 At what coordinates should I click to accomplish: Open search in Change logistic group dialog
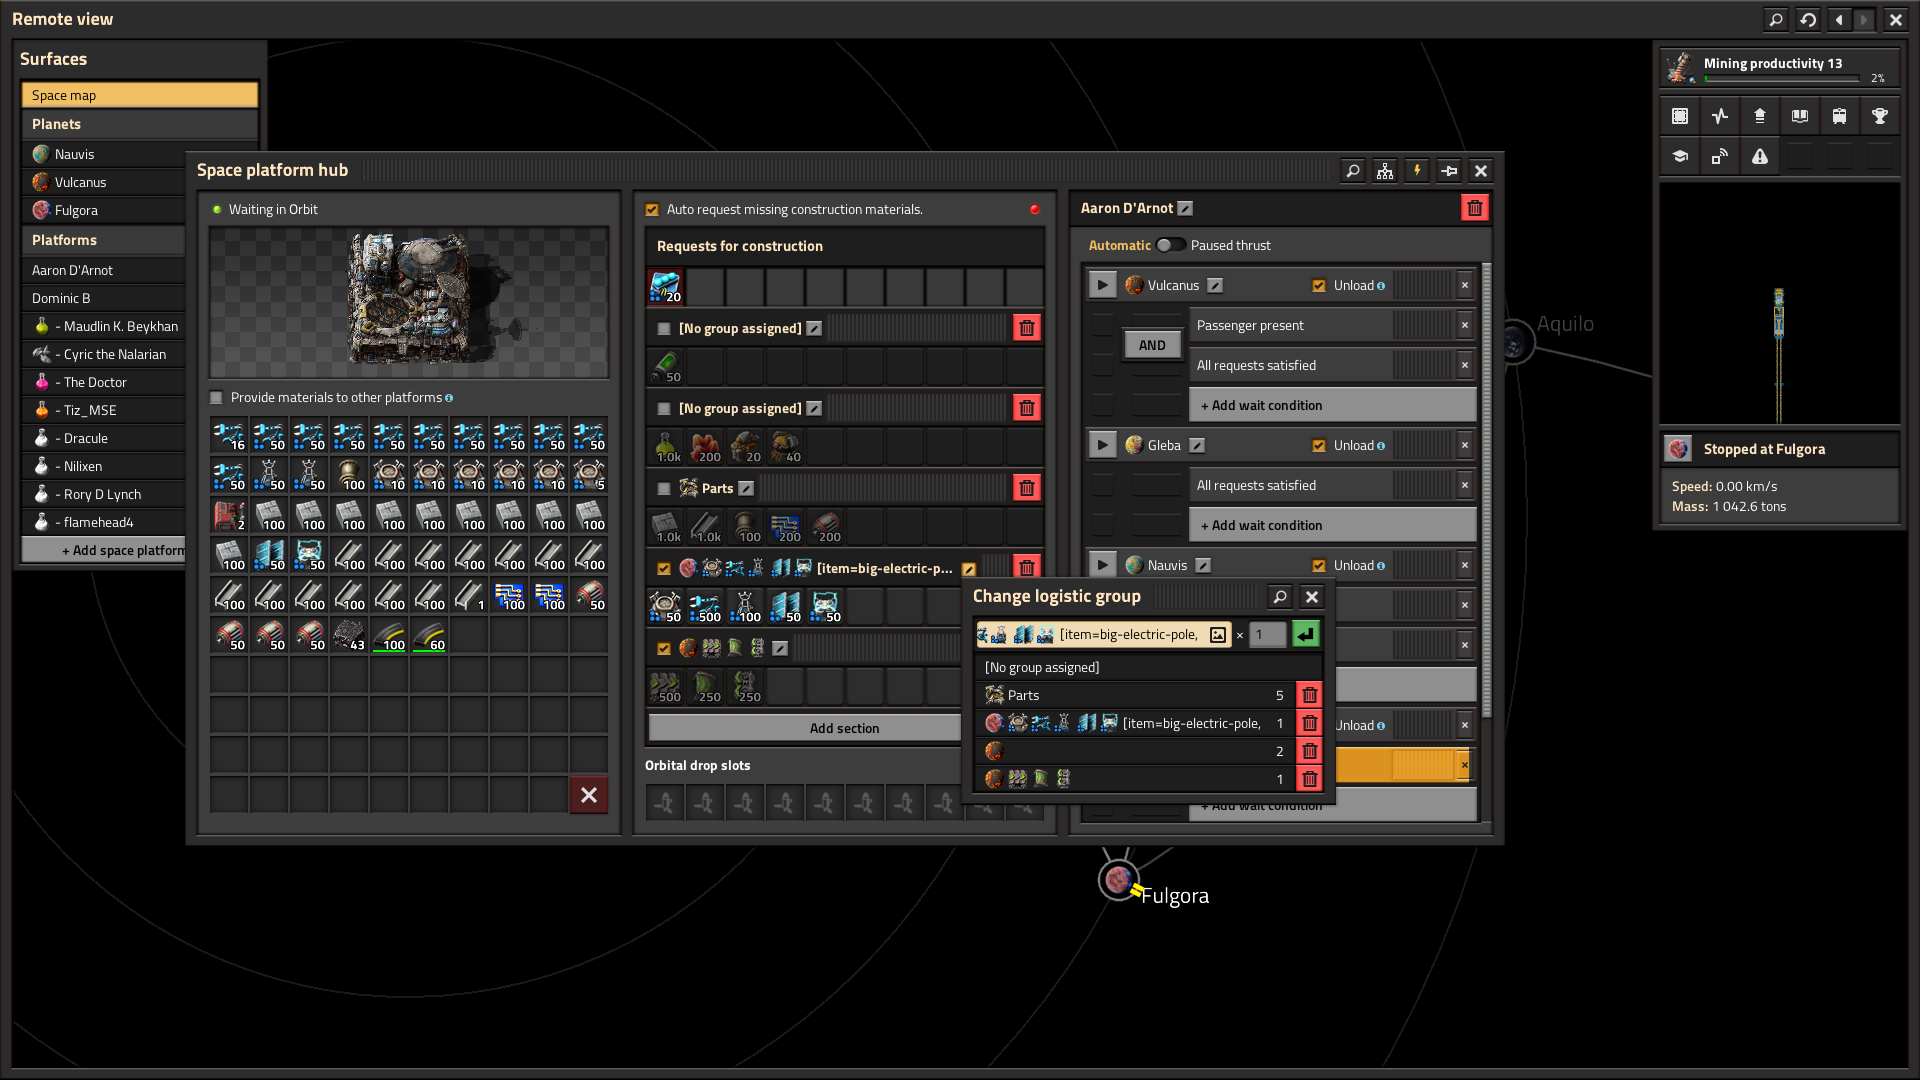pos(1280,597)
